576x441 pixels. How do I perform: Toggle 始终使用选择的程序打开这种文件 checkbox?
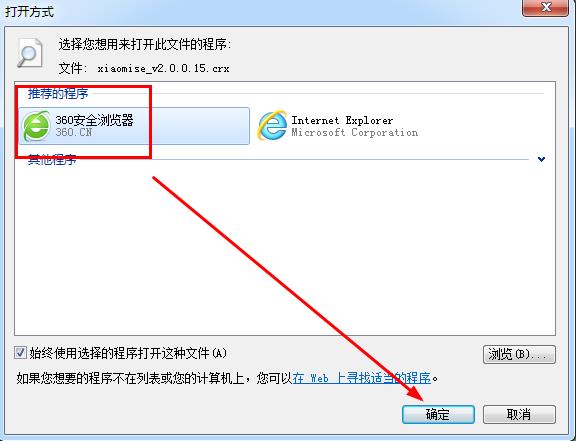click(x=20, y=353)
